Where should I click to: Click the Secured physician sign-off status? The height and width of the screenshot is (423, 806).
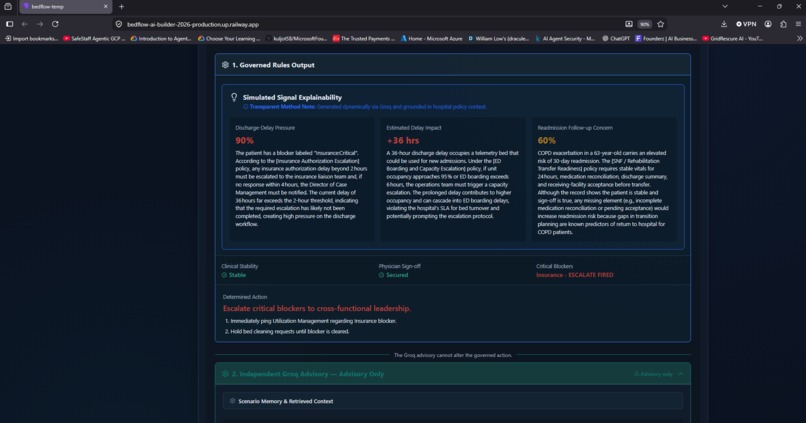point(397,275)
